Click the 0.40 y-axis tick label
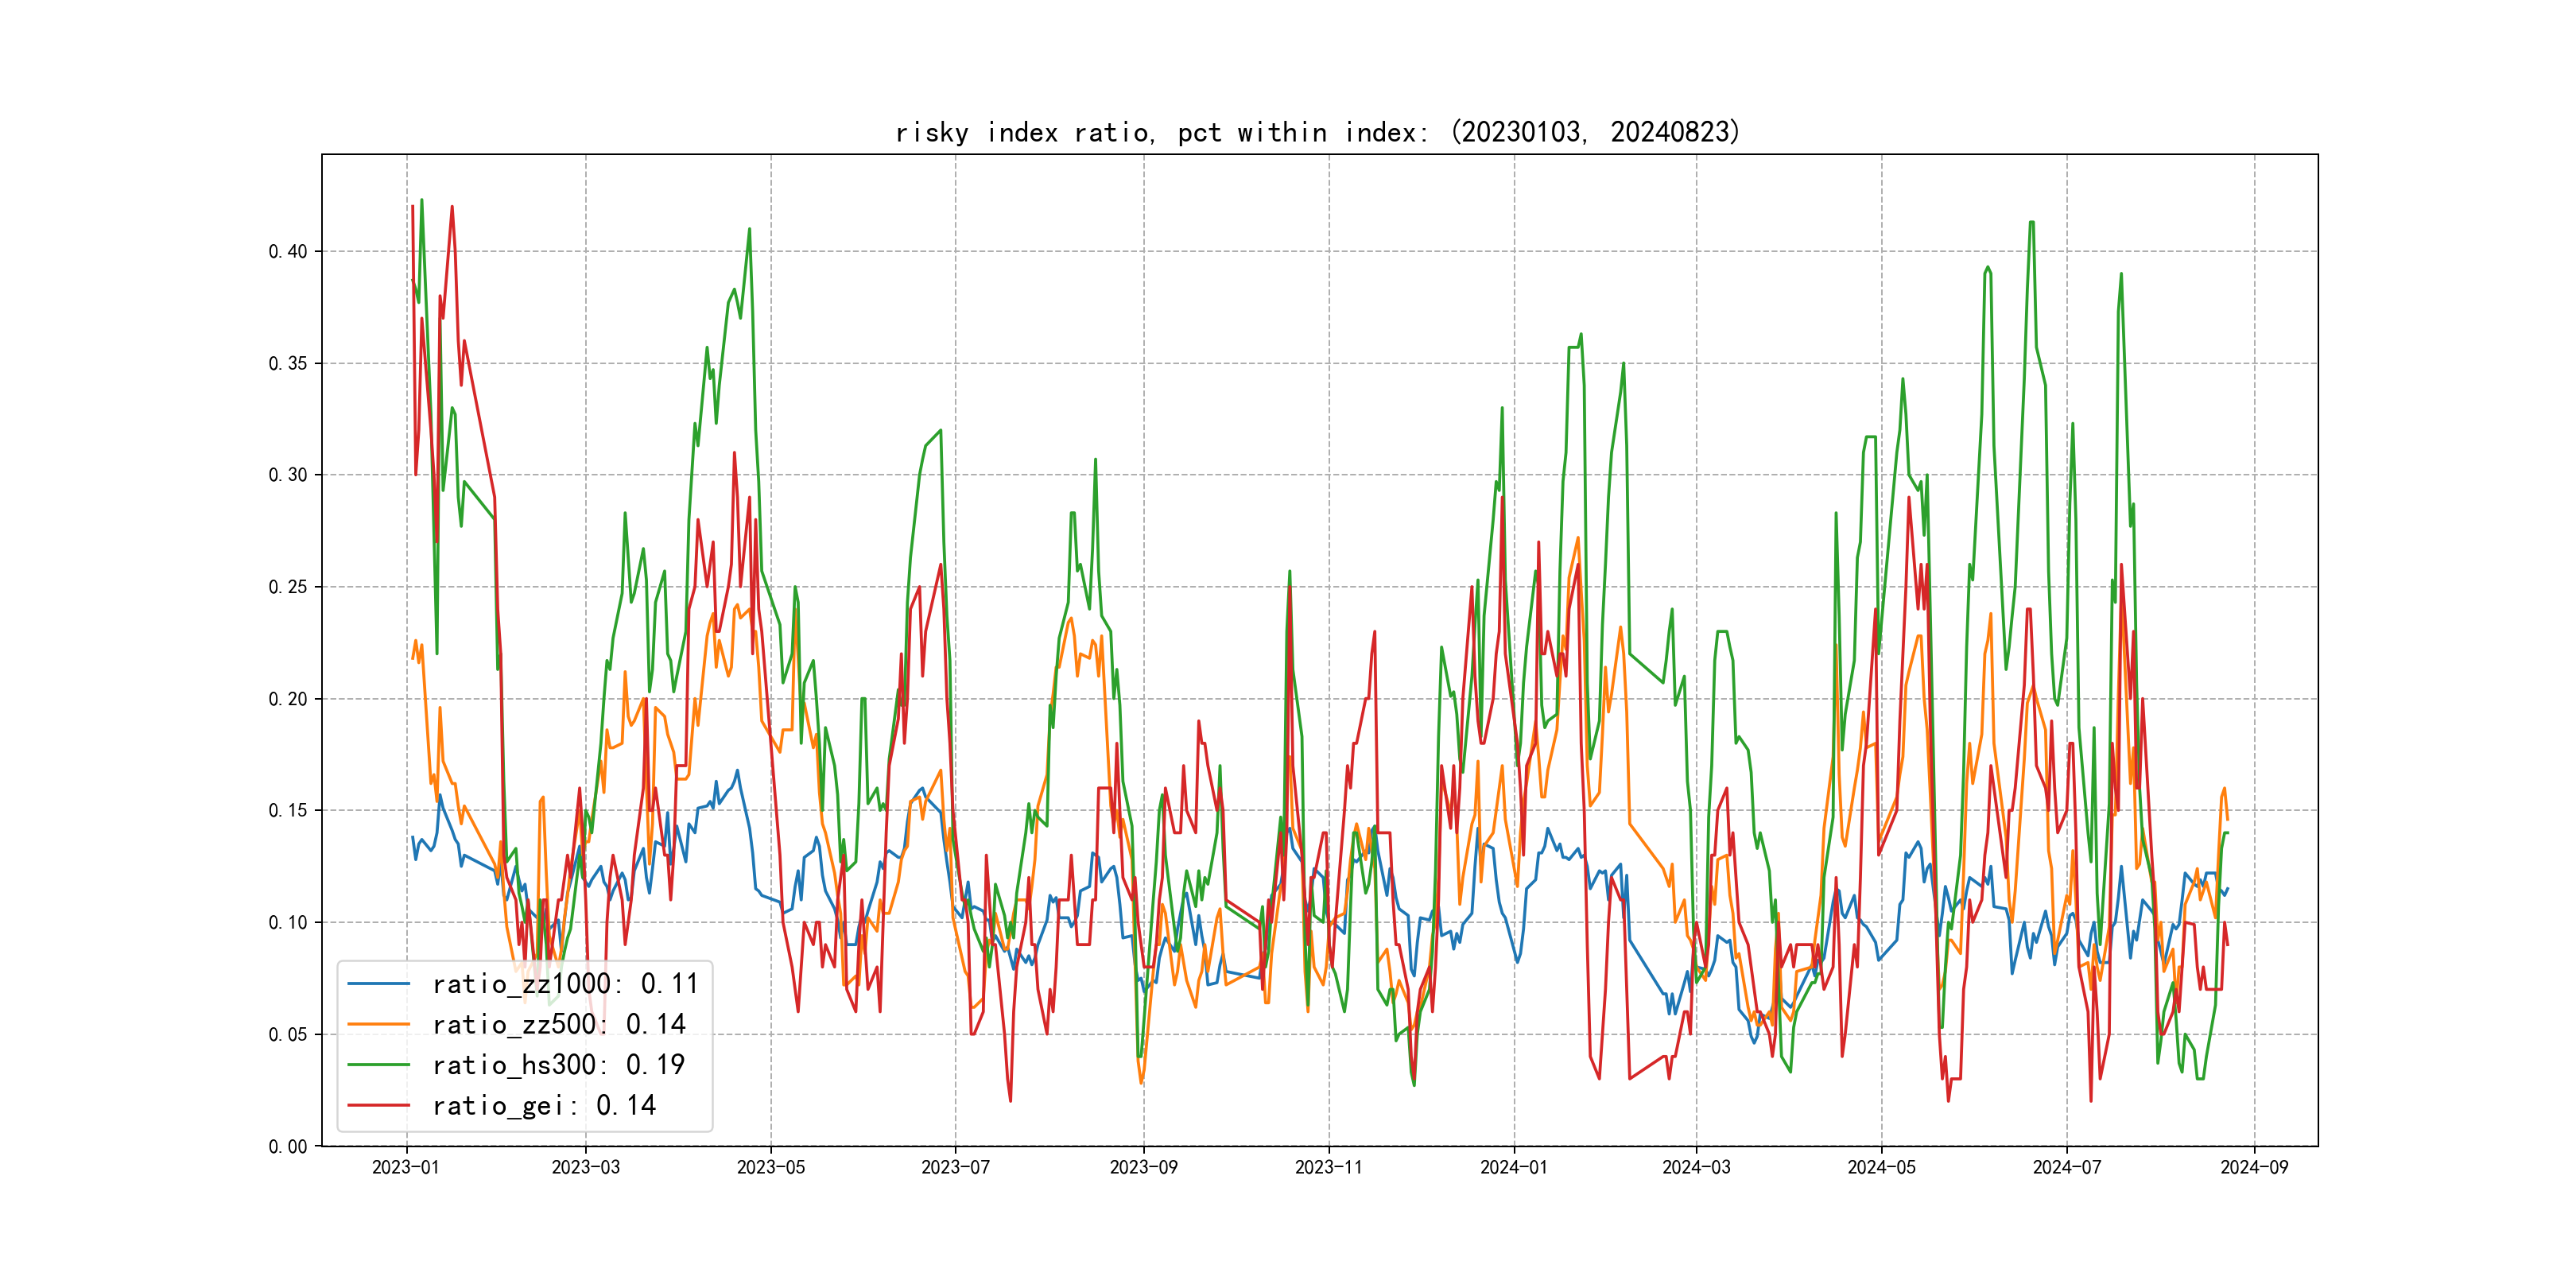Image resolution: width=2576 pixels, height=1288 pixels. tap(288, 252)
